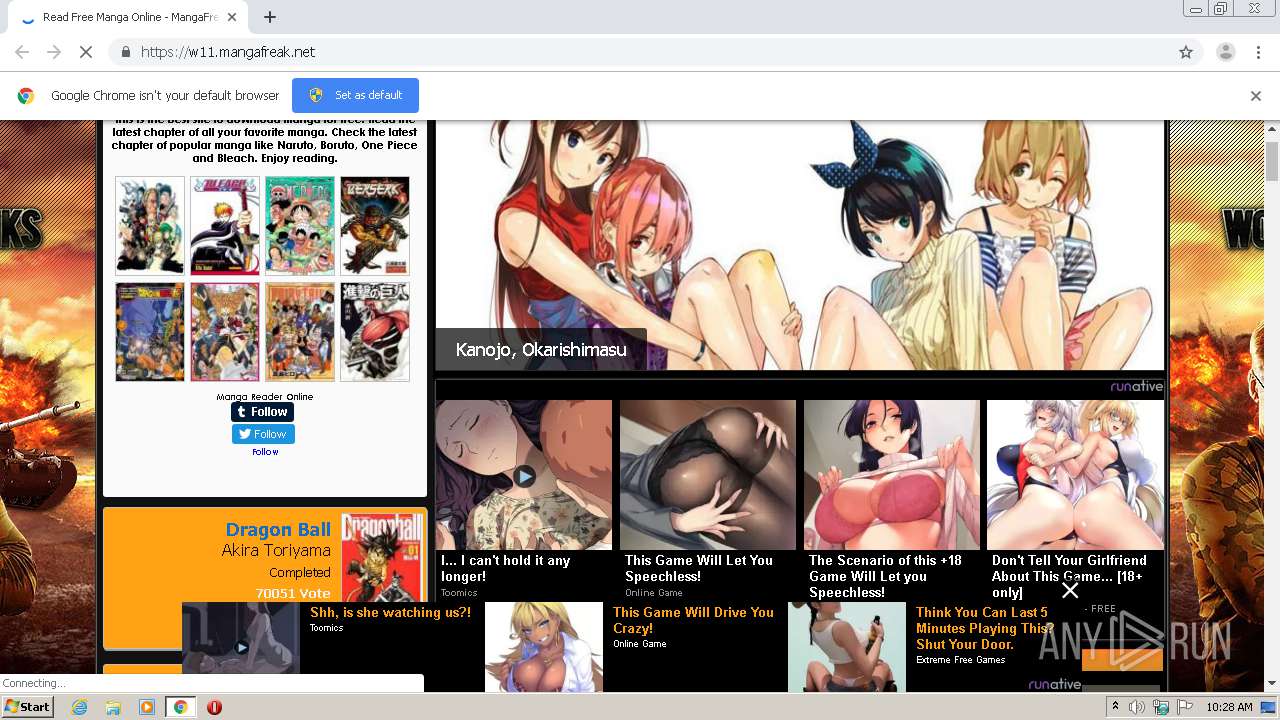Click the small blue Follow link
The height and width of the screenshot is (720, 1280).
pos(265,452)
